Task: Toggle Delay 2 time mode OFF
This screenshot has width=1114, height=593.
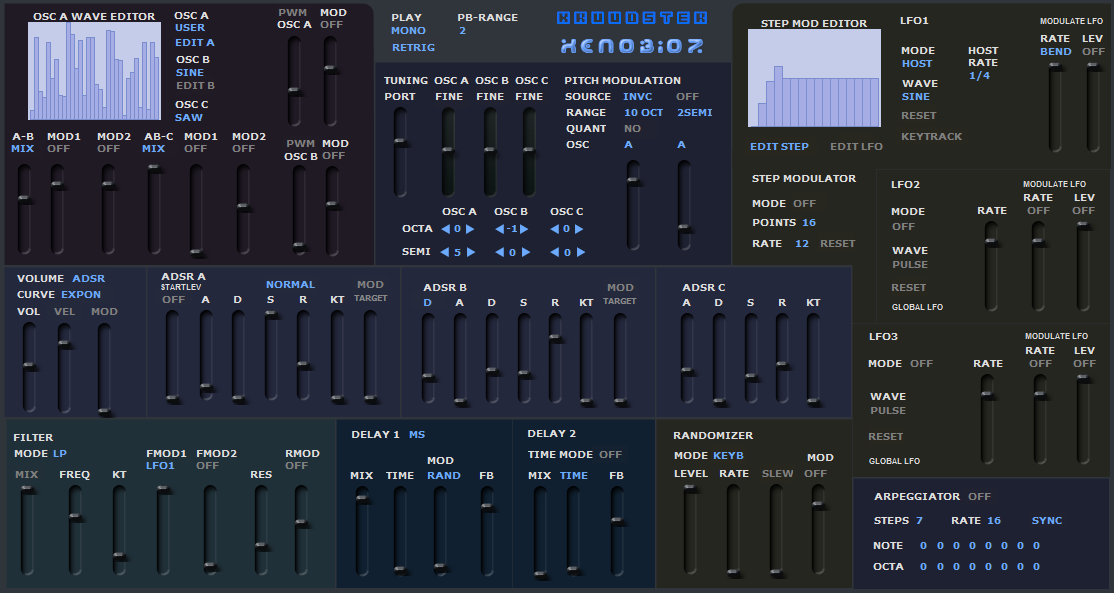Action: 610,455
